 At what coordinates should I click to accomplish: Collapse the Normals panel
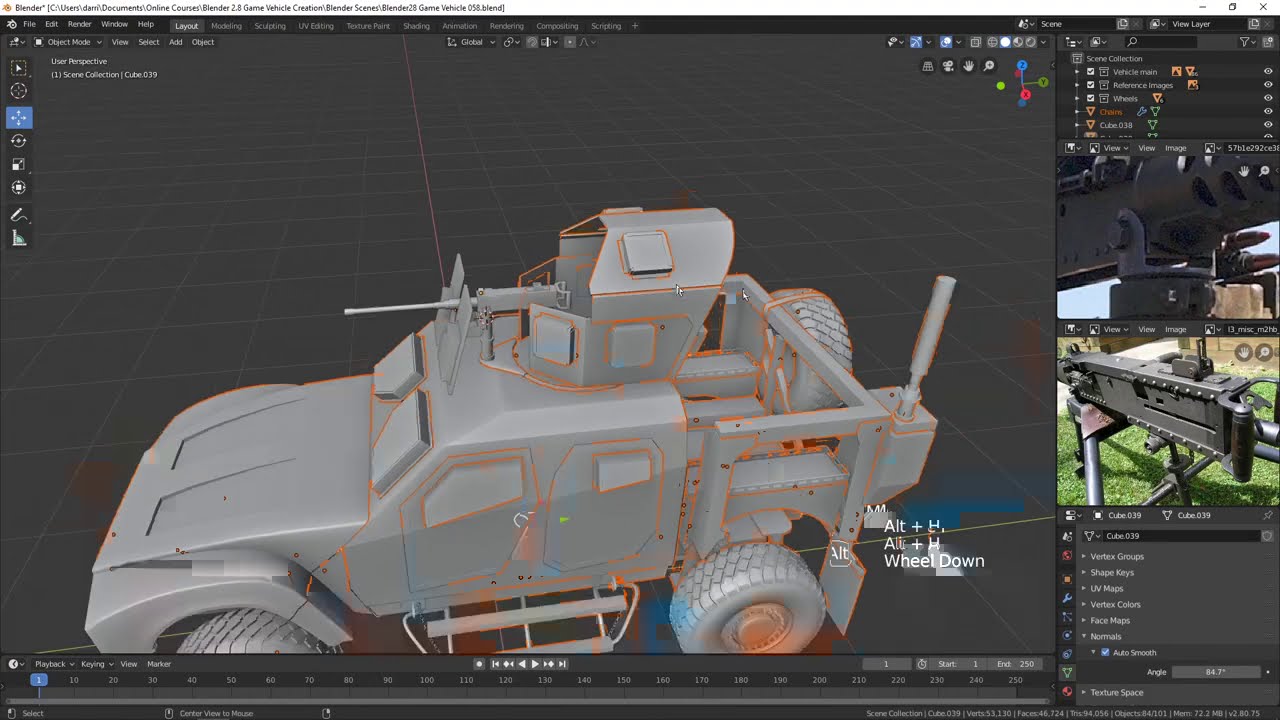point(1106,636)
